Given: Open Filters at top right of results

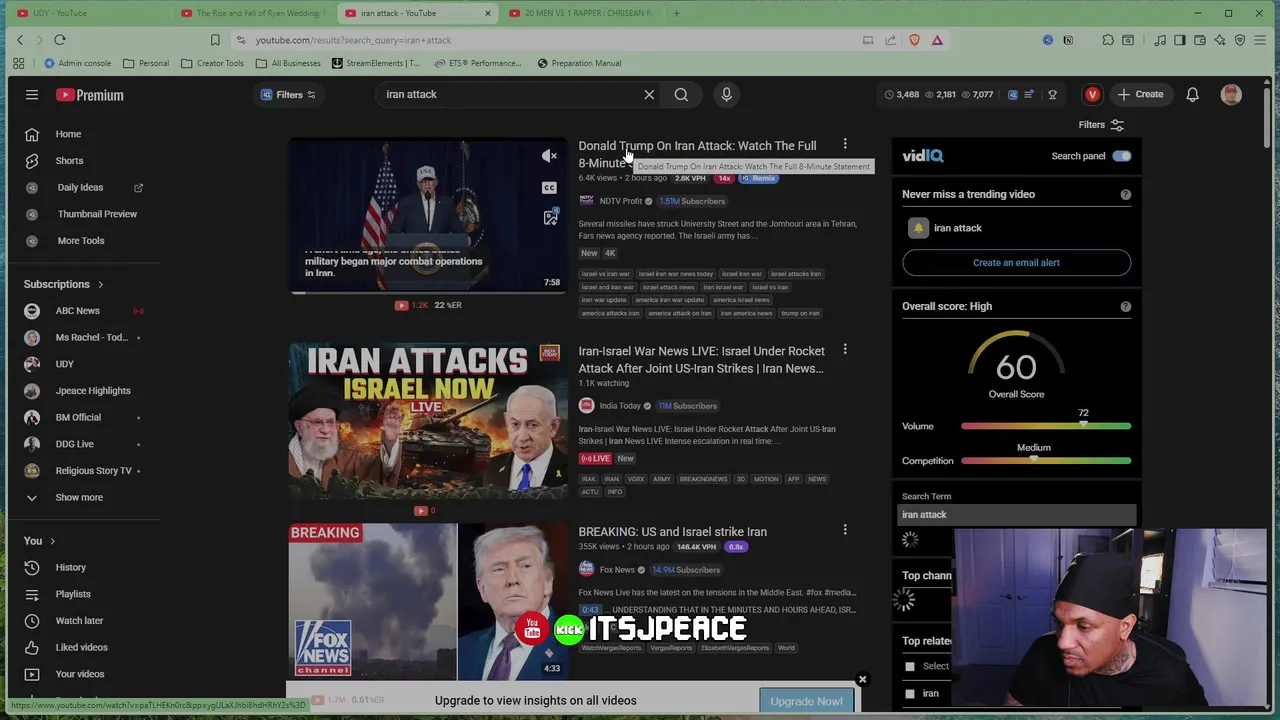Looking at the screenshot, I should tap(1101, 125).
